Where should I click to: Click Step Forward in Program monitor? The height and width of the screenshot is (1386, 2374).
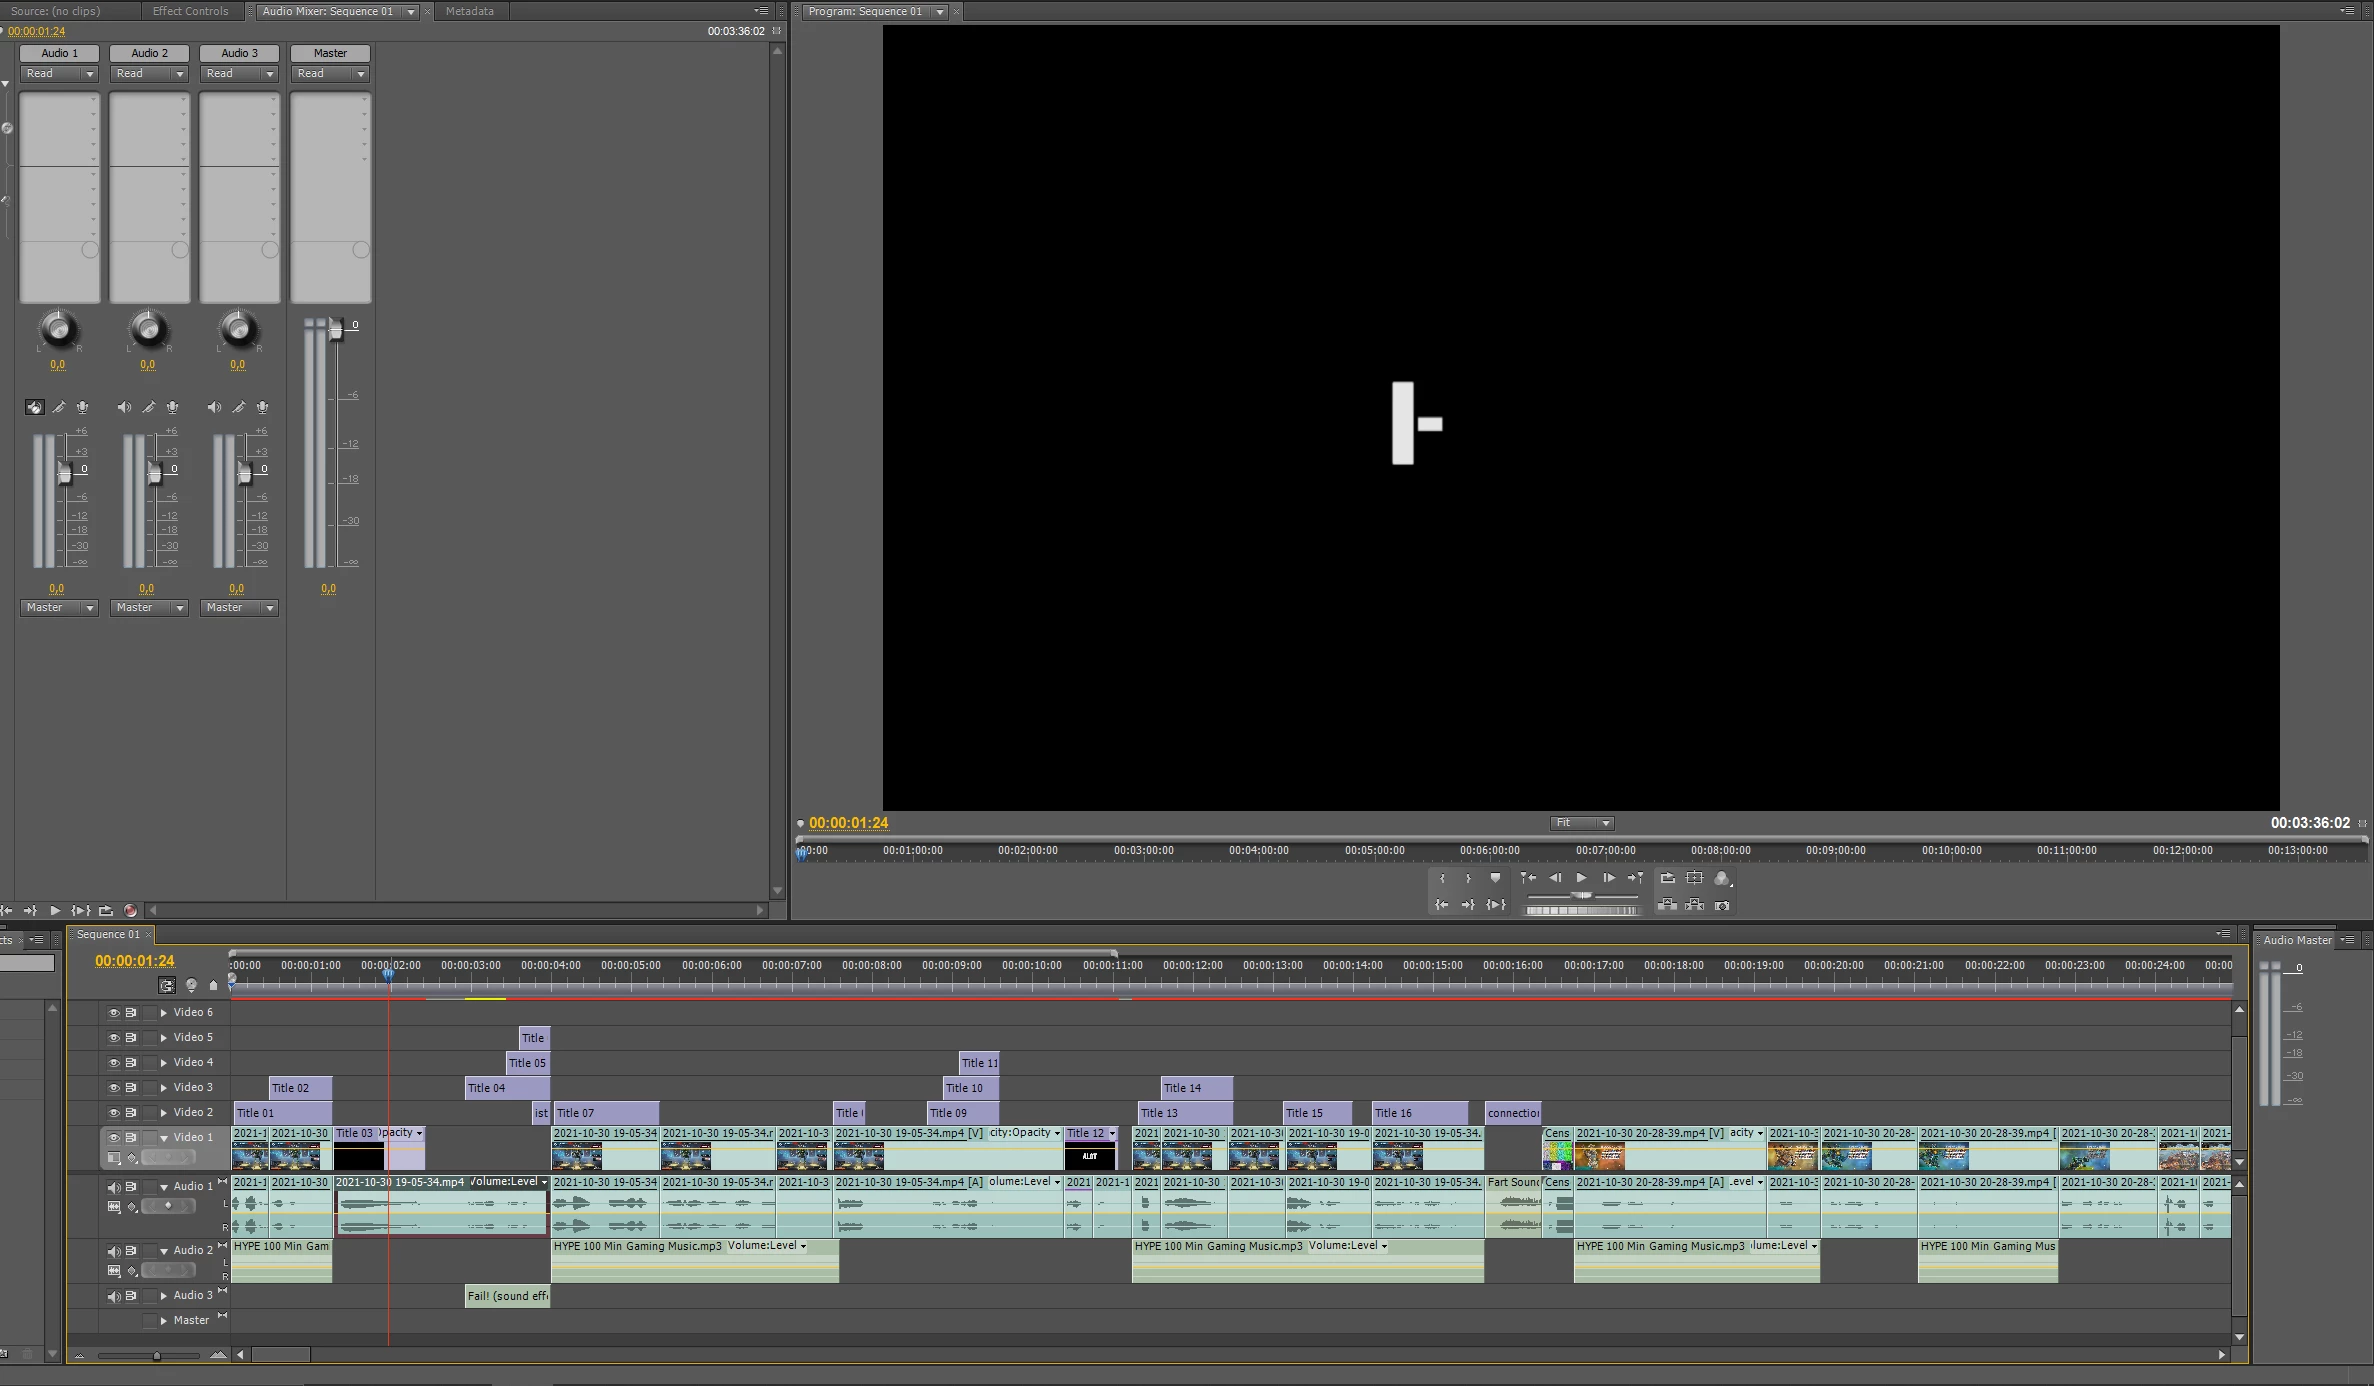(1608, 878)
